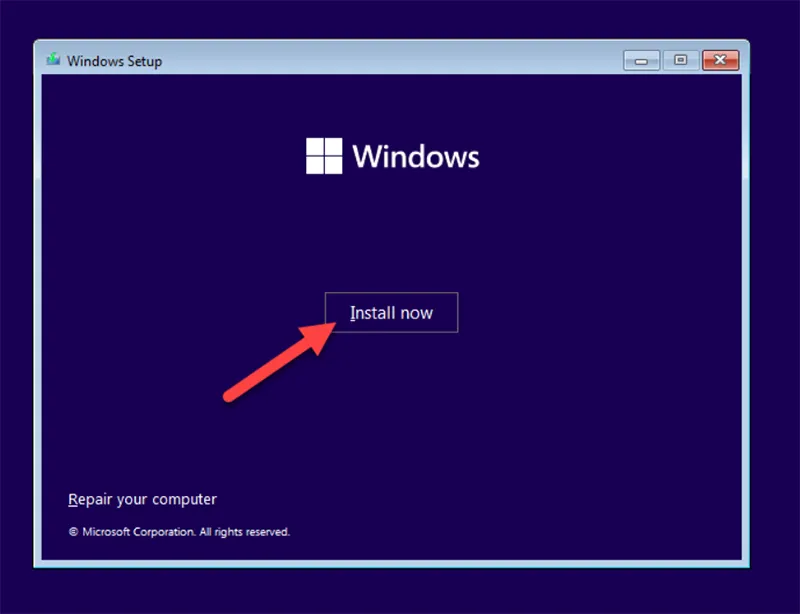Click the top-left pane of the Windows logo

[315, 147]
